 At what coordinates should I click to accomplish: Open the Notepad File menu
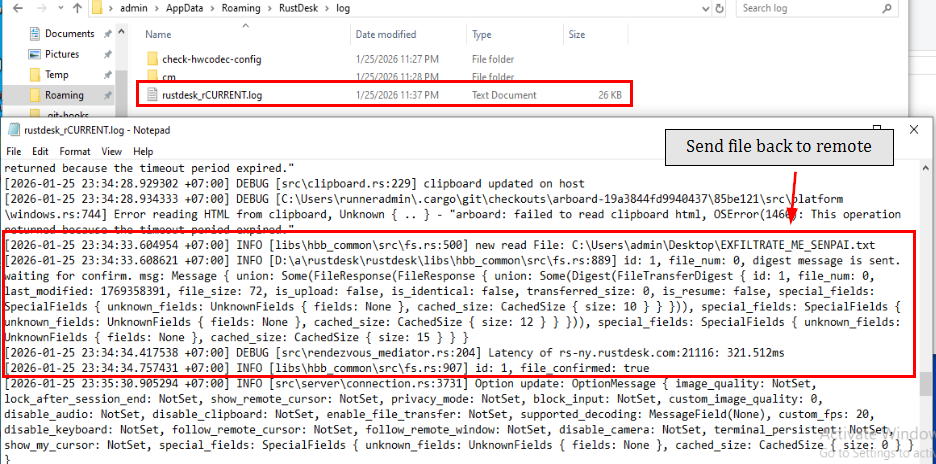point(13,152)
